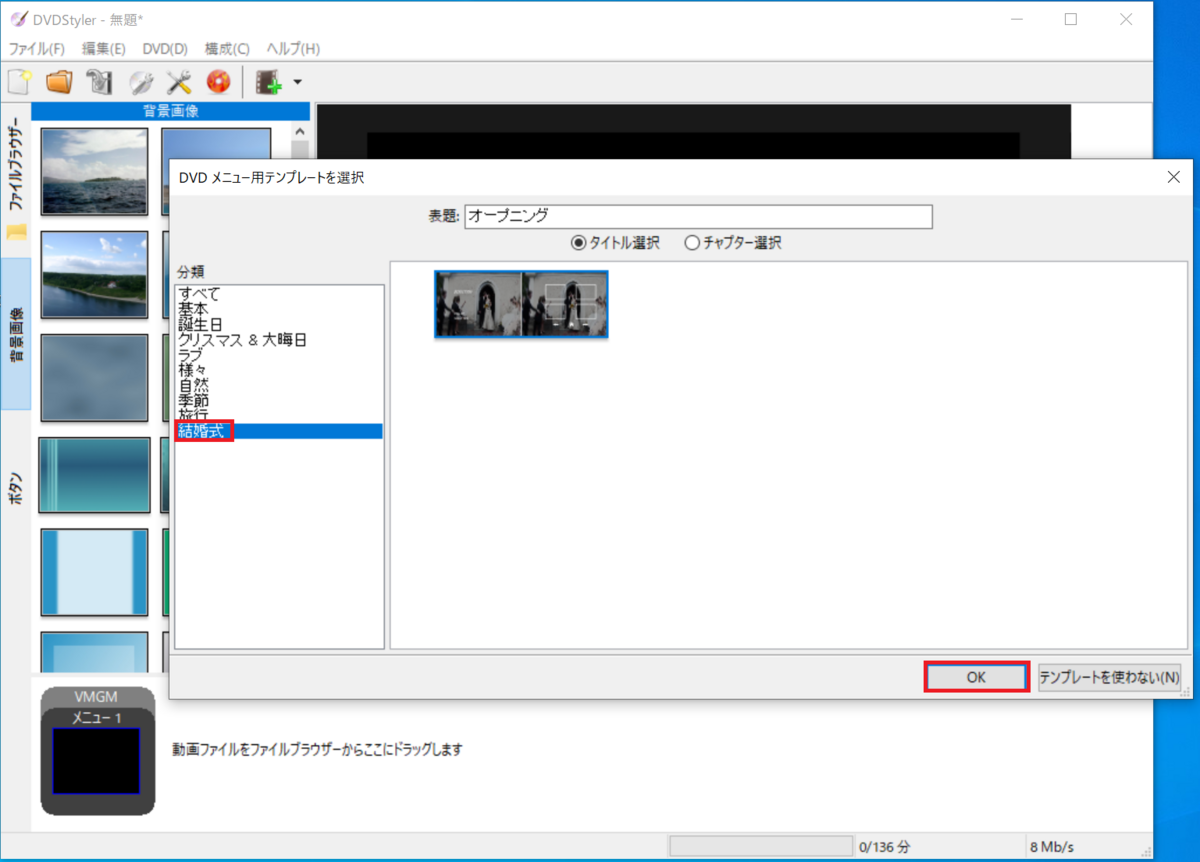Open the 編集(E) menu
Screen dimensions: 1200x862
[x=103, y=48]
